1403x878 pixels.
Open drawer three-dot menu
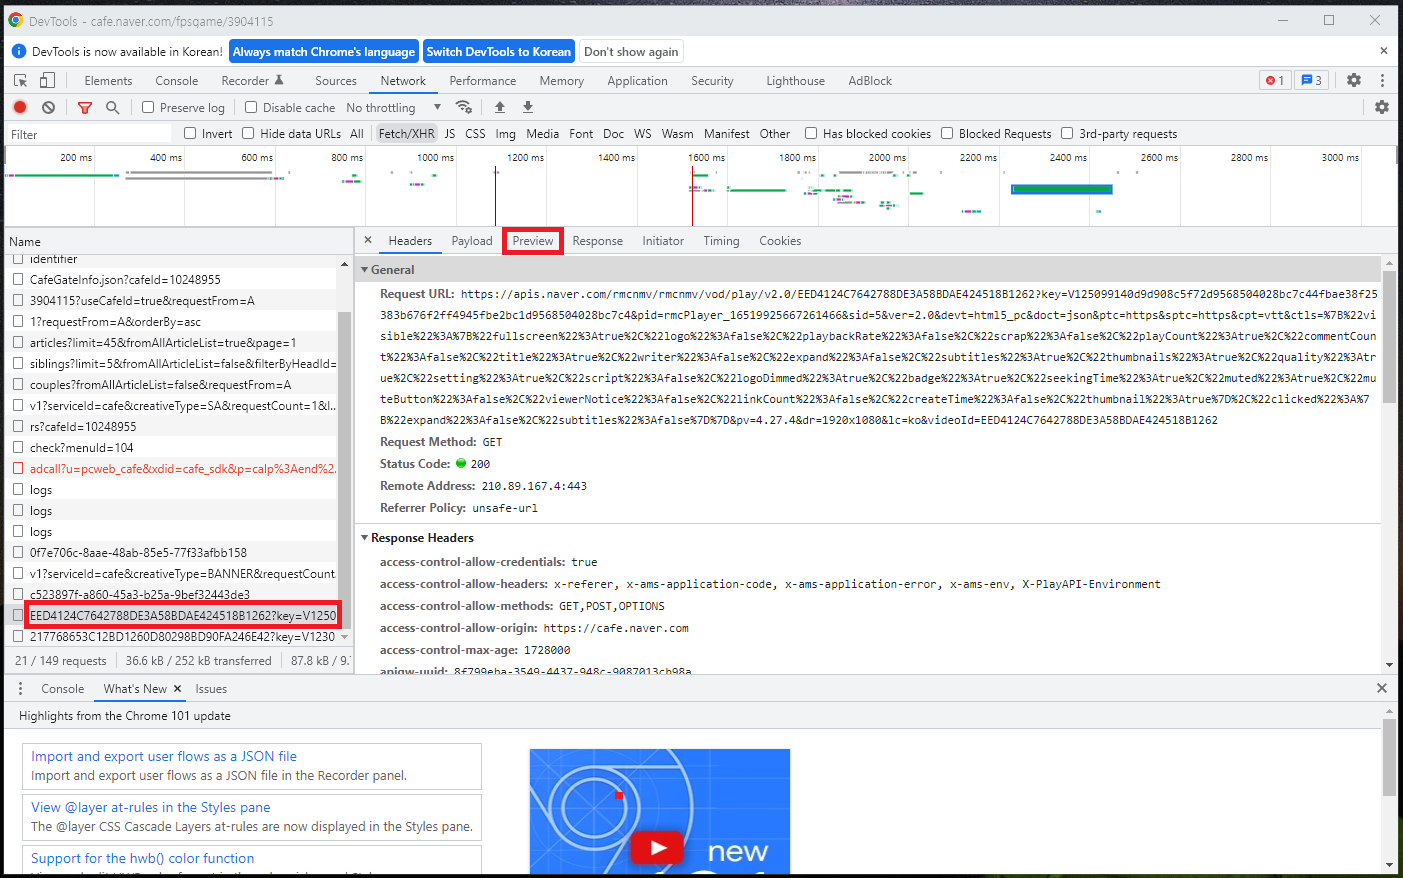[20, 689]
